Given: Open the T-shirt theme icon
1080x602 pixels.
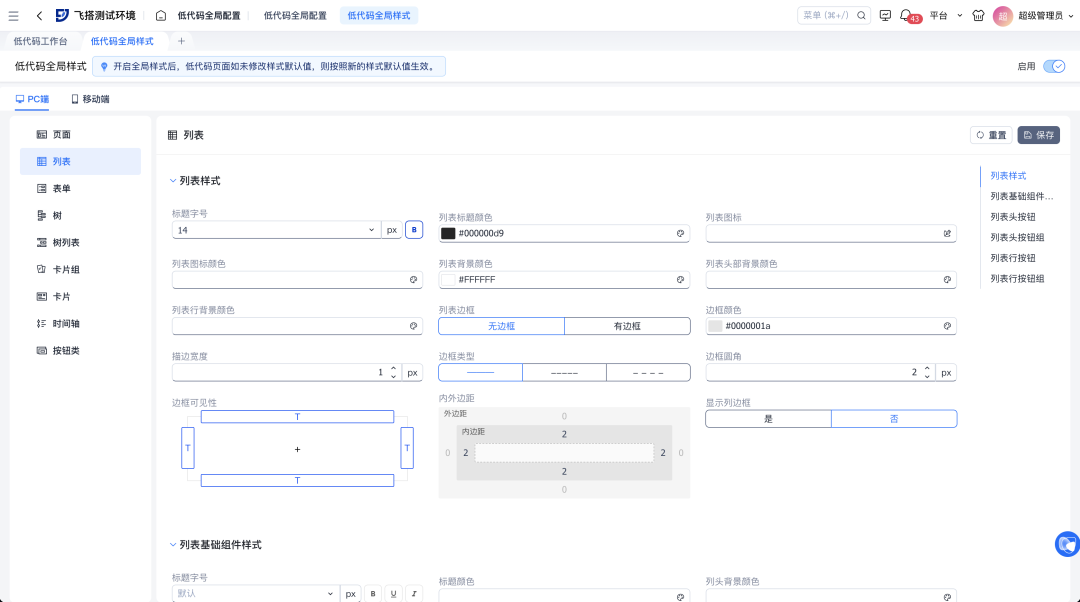Looking at the screenshot, I should tap(978, 15).
